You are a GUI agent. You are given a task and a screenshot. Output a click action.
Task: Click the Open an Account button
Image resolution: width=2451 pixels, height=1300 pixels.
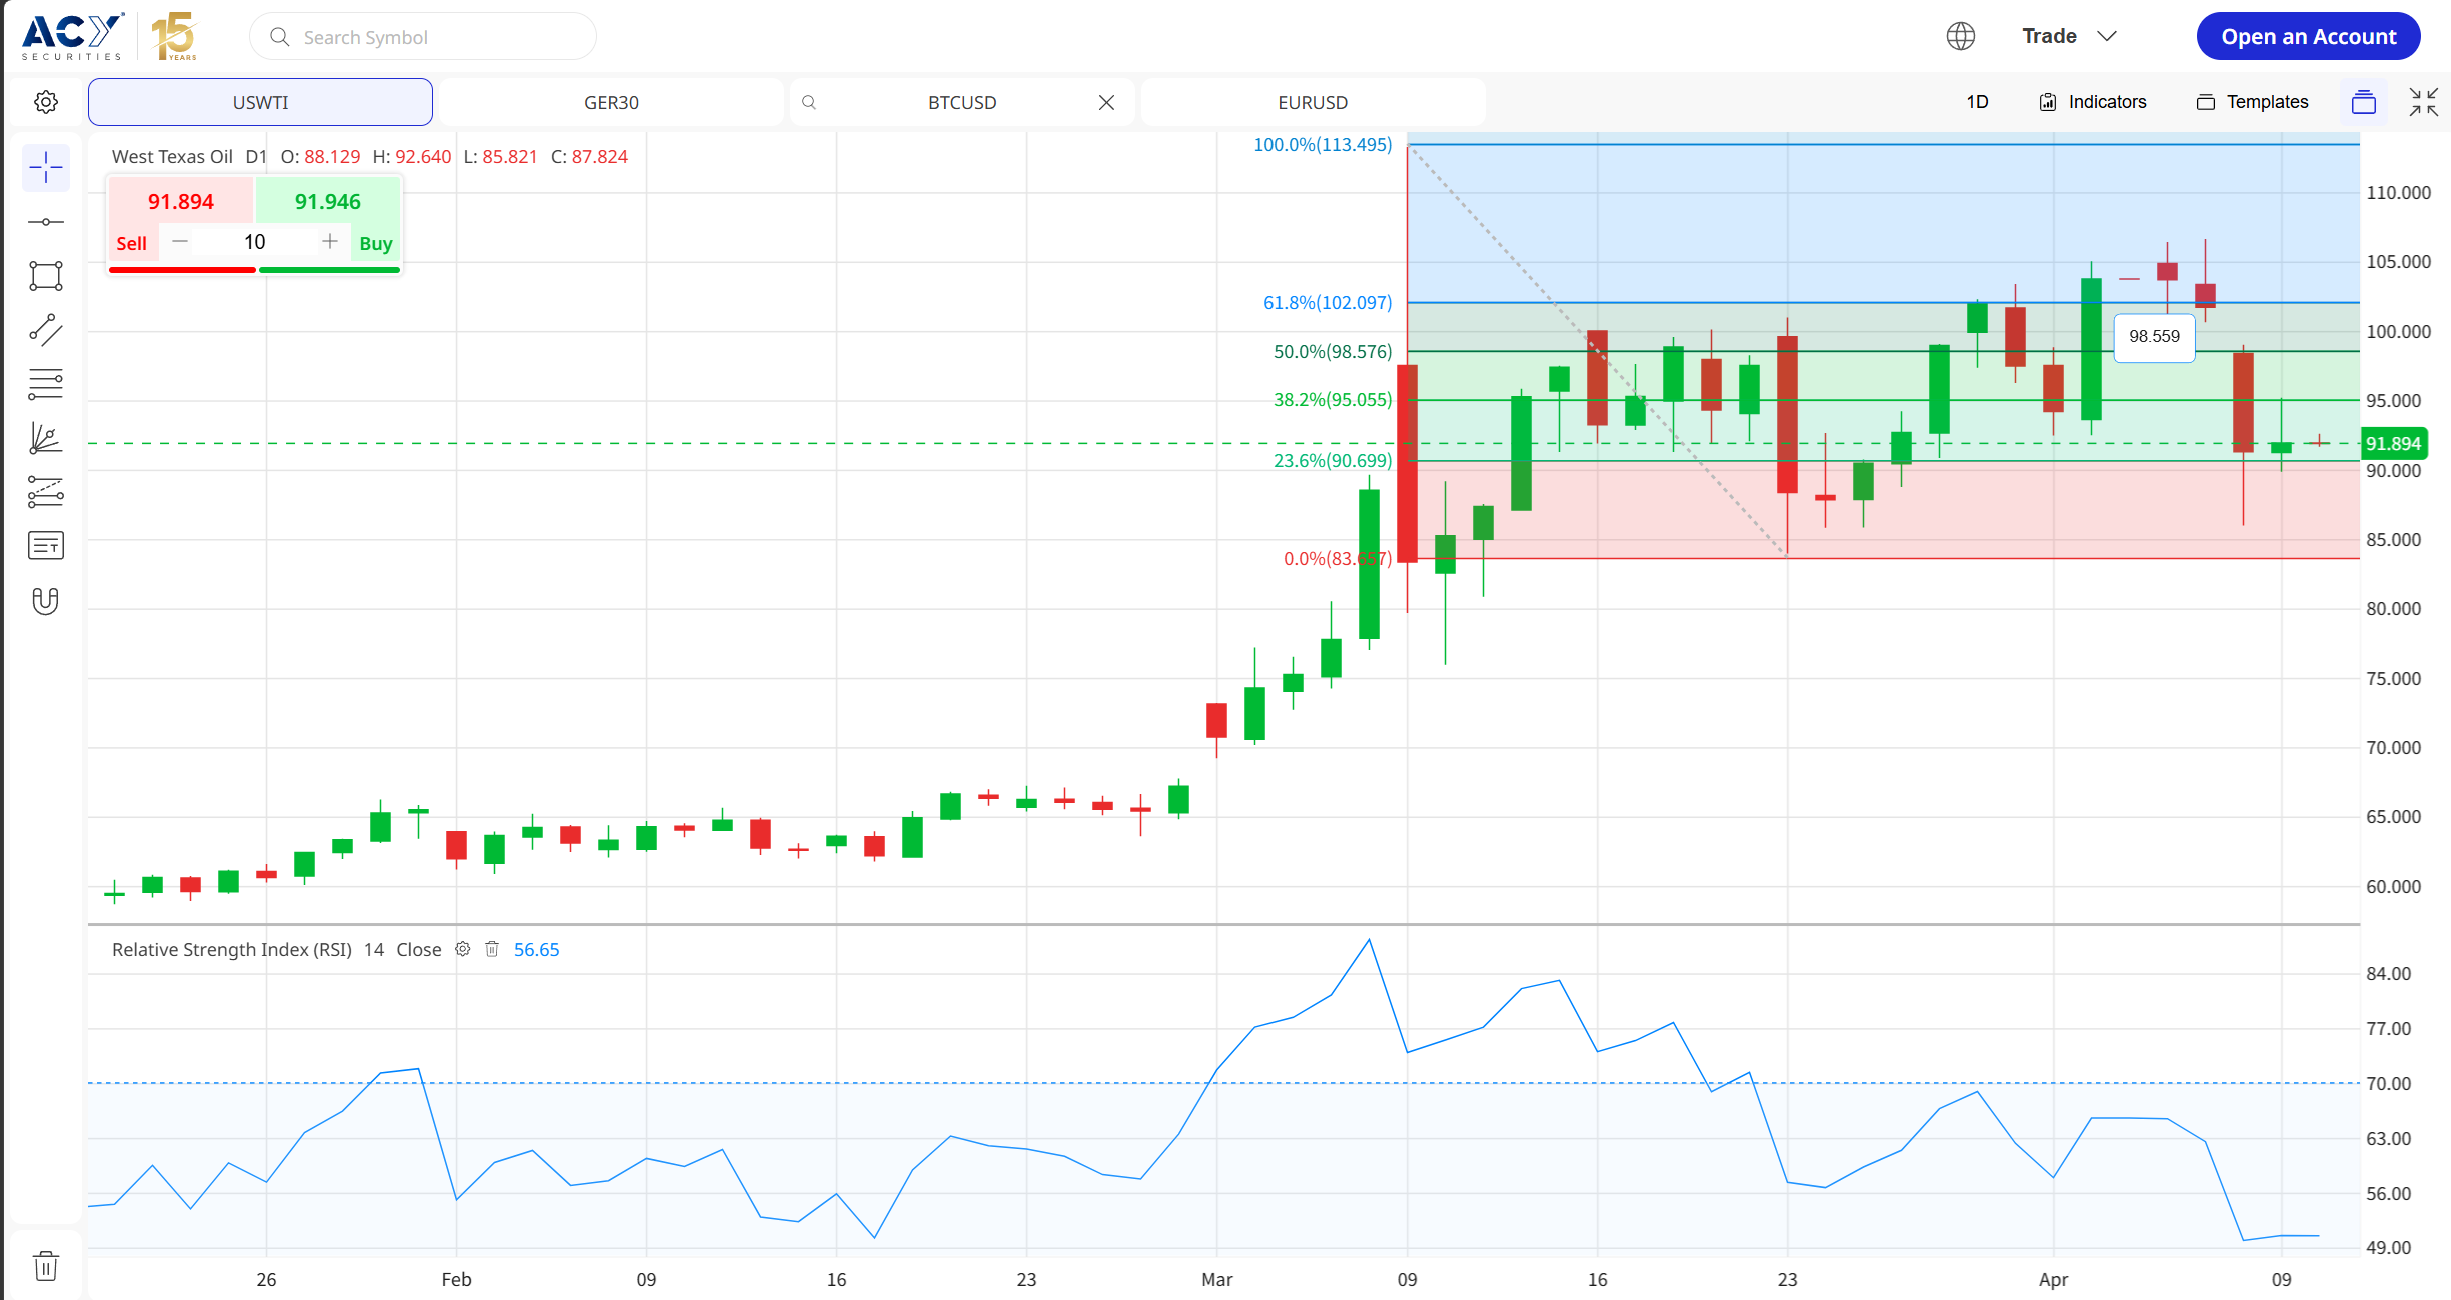(x=2308, y=37)
